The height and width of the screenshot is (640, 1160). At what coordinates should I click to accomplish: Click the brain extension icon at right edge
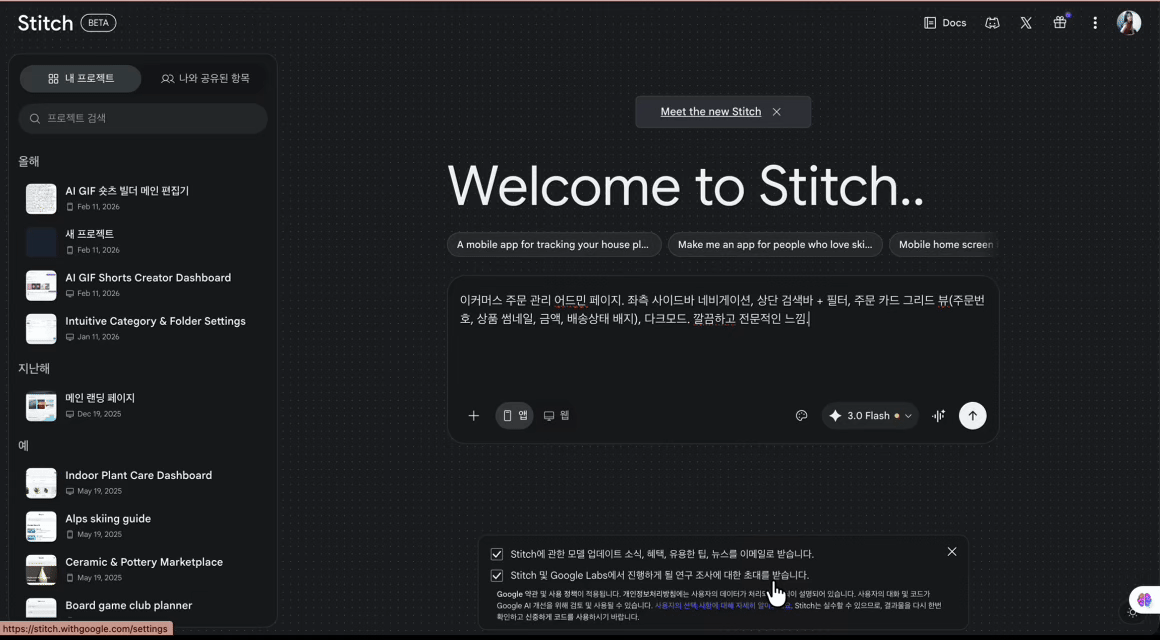[x=1144, y=599]
